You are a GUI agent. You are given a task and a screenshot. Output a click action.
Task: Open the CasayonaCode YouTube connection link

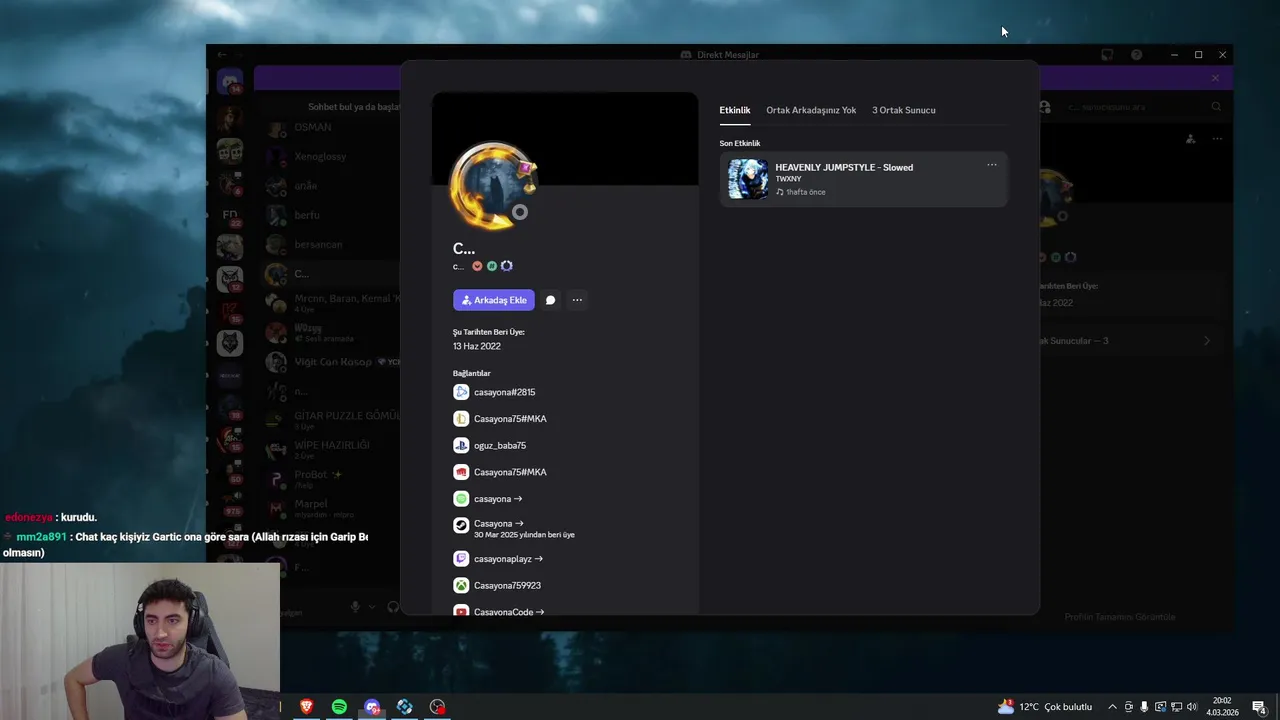pos(509,611)
